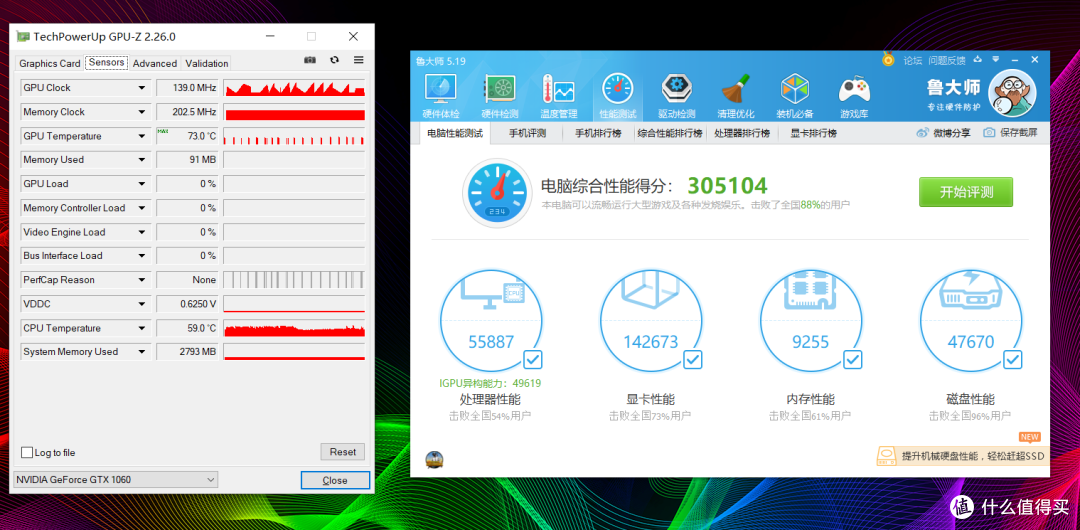Uncheck the 内存性能 test checkbox

tap(852, 359)
